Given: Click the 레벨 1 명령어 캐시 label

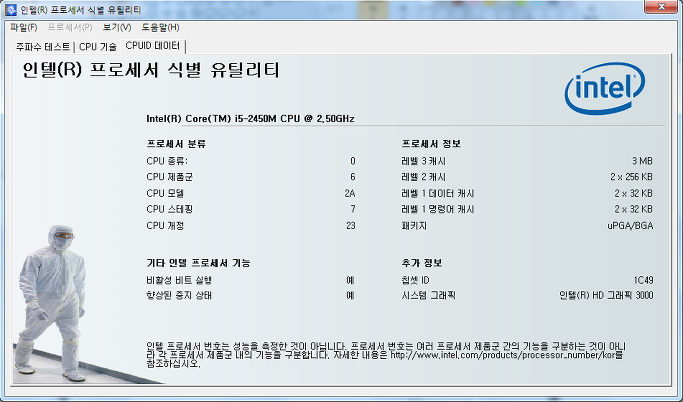Looking at the screenshot, I should [438, 209].
